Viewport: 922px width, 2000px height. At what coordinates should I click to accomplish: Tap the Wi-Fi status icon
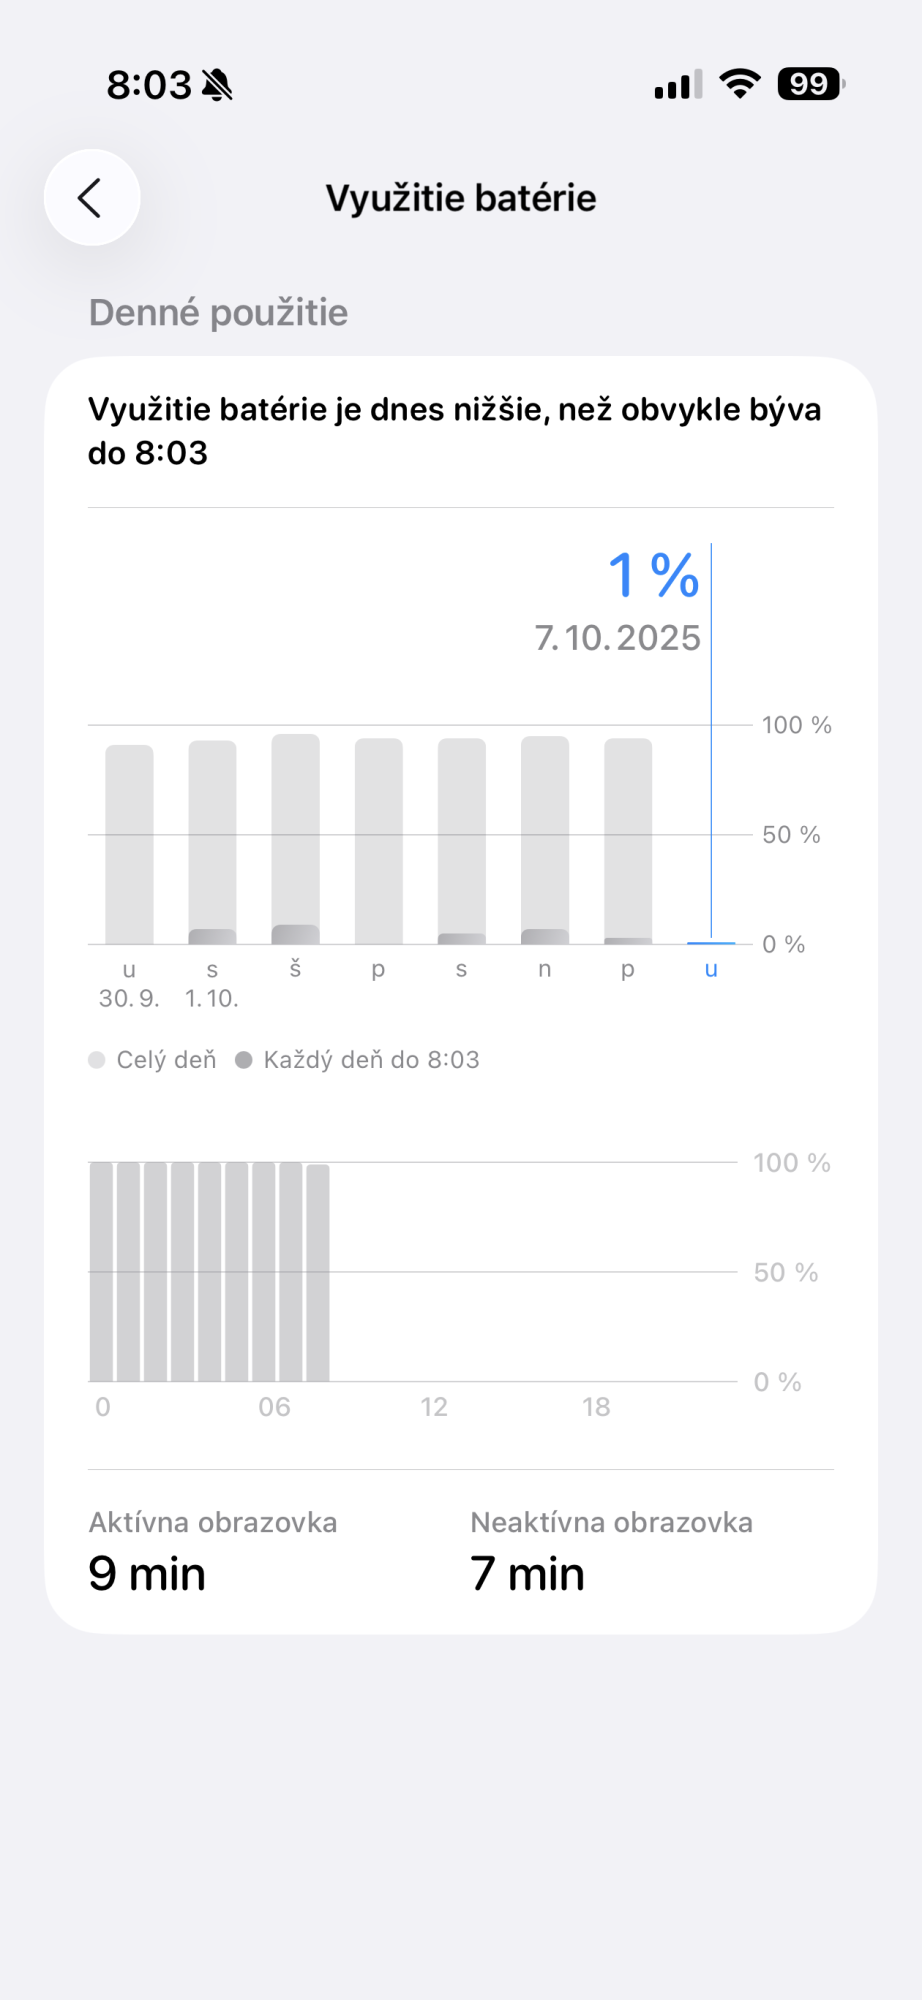tap(739, 84)
